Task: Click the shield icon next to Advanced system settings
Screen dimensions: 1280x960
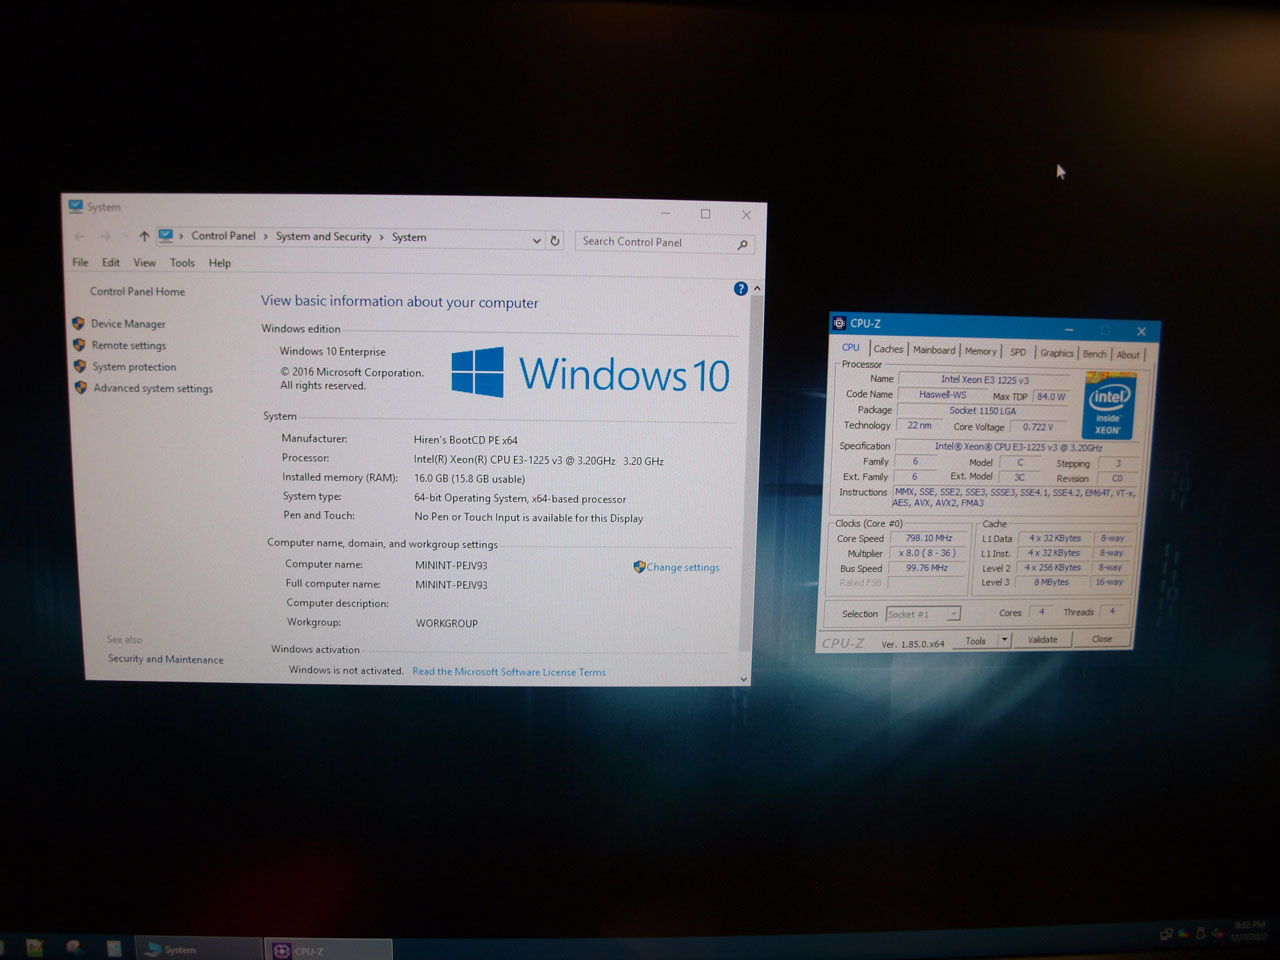Action: (x=81, y=387)
